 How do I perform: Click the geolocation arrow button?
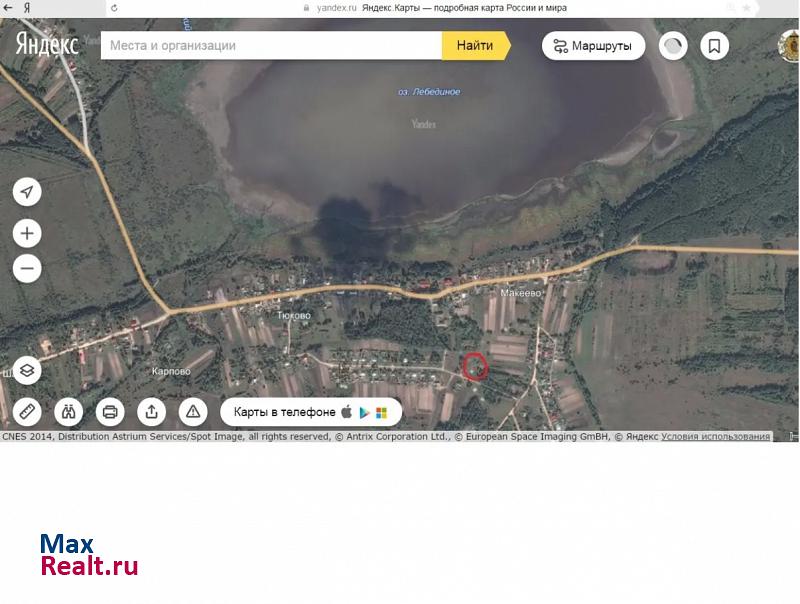coord(27,192)
